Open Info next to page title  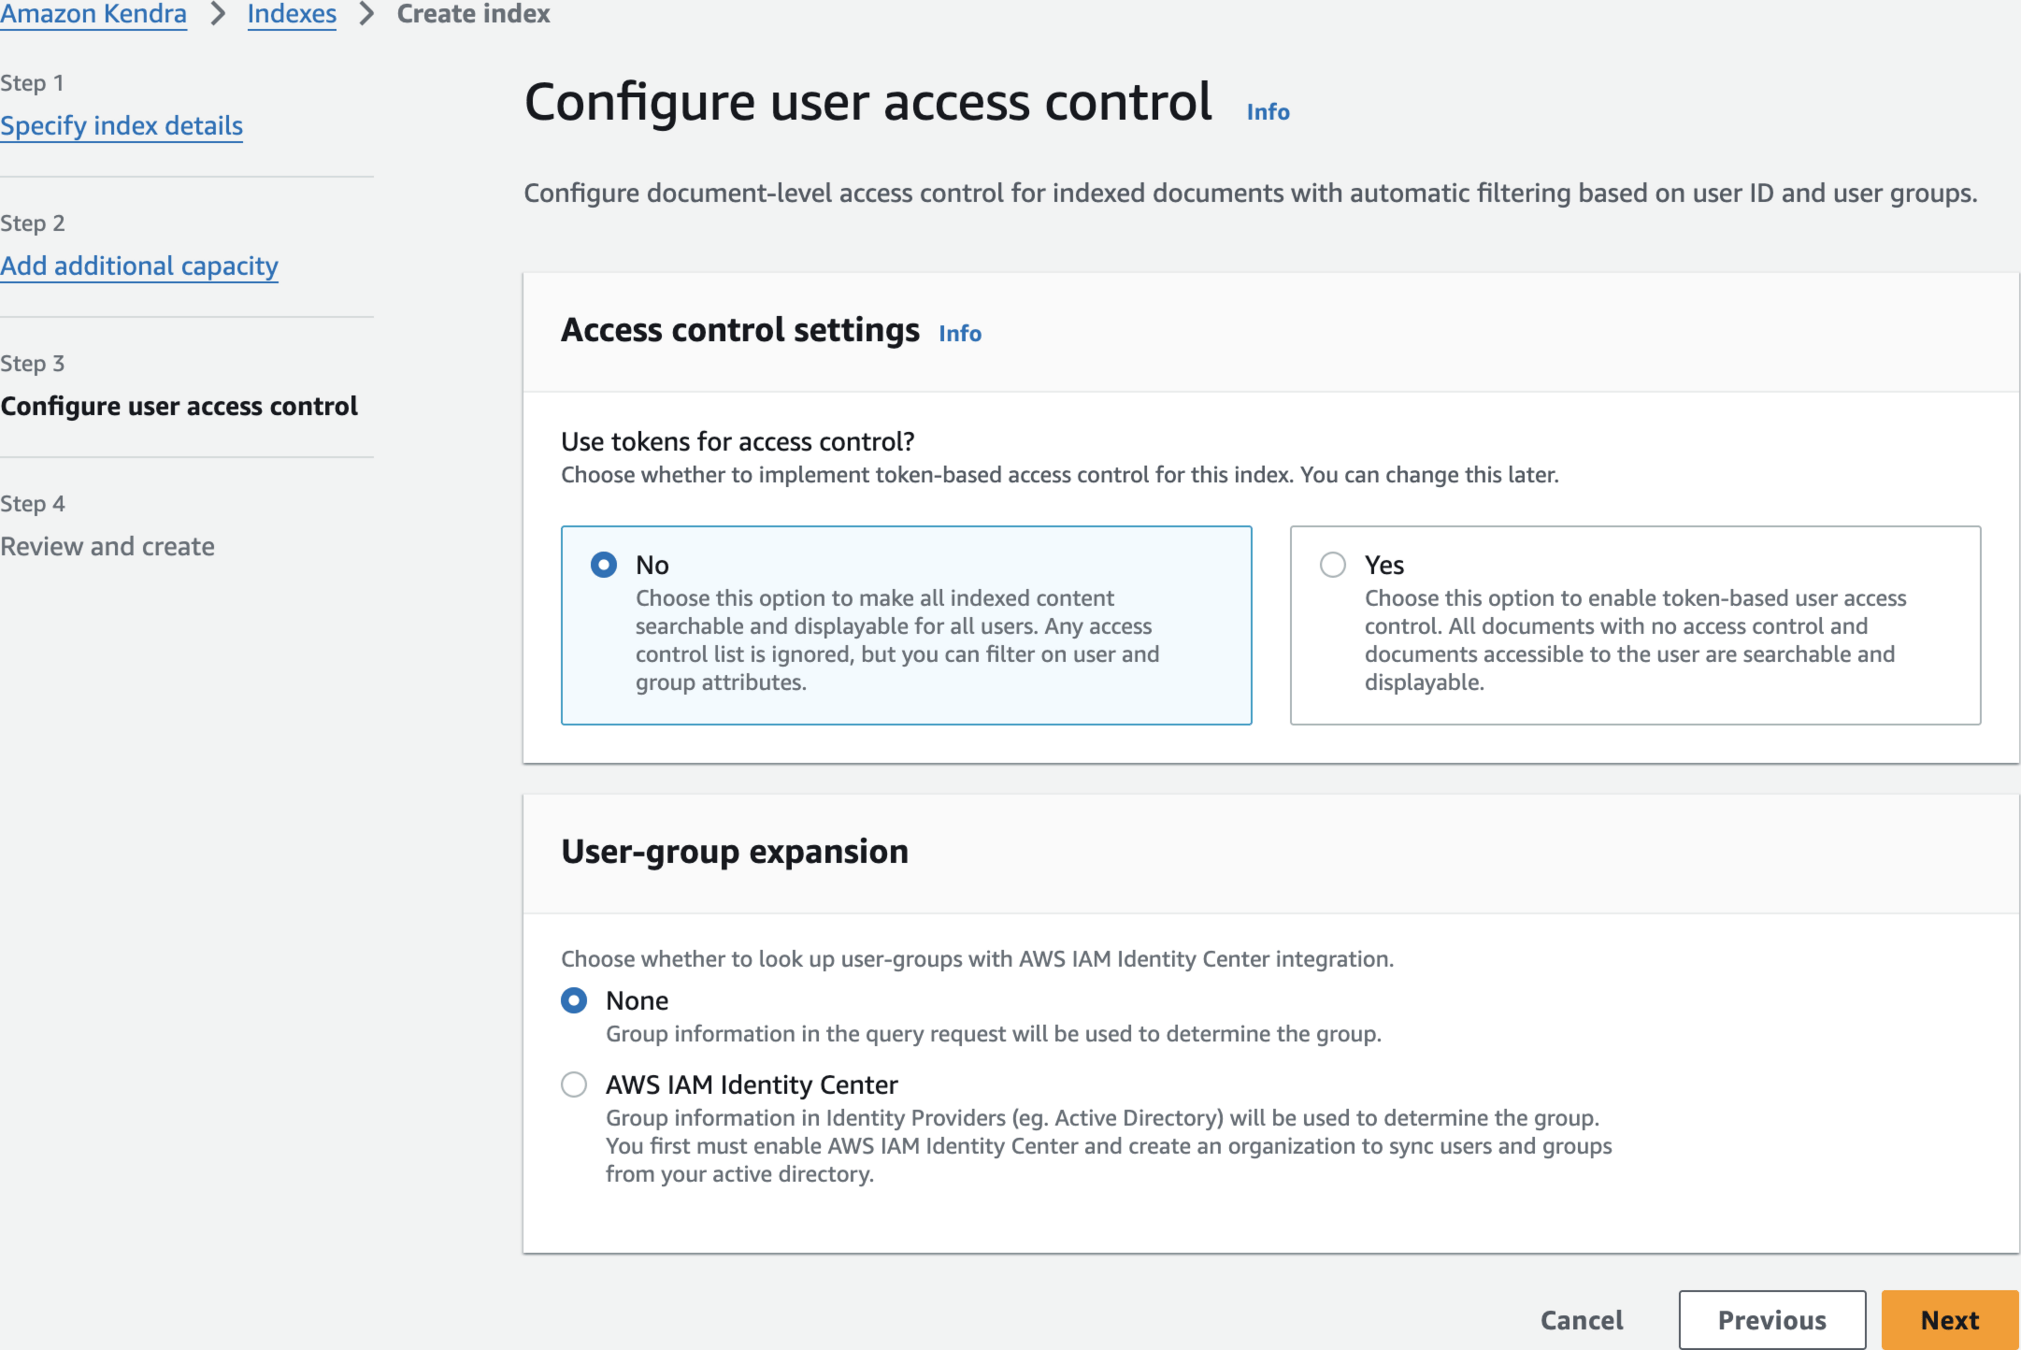(1267, 112)
